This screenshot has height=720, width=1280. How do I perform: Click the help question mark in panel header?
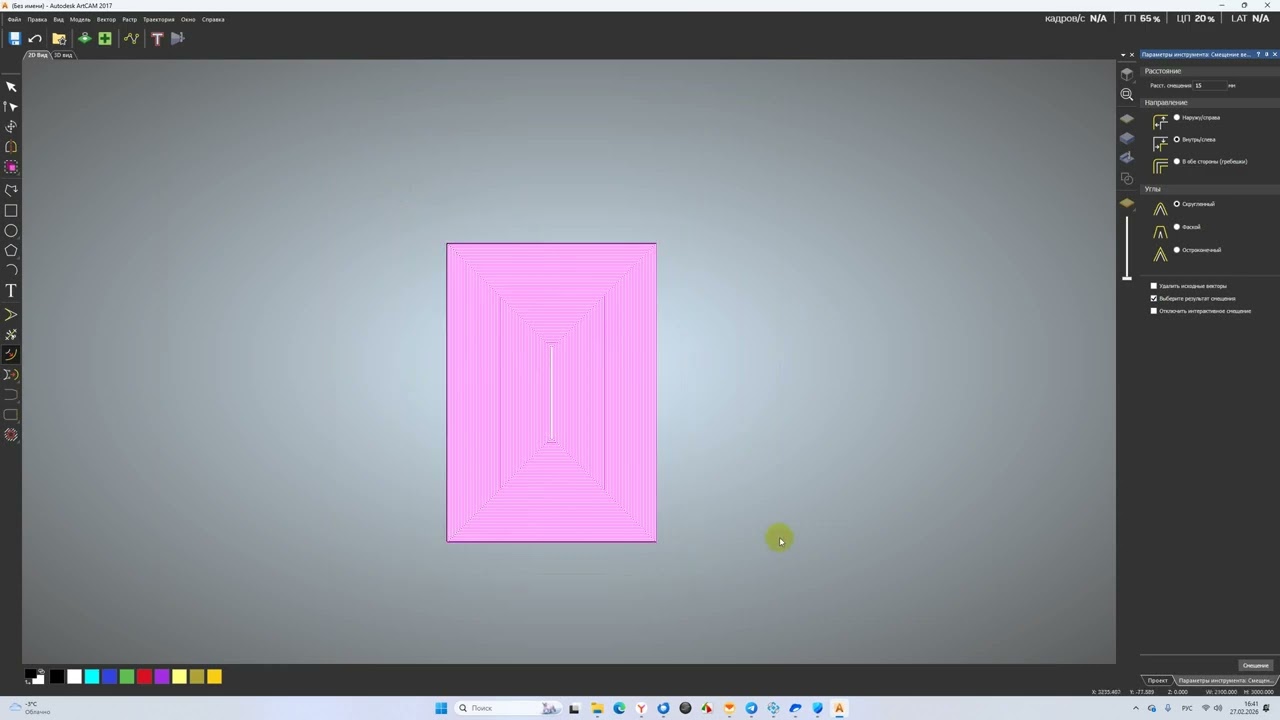tap(1258, 54)
